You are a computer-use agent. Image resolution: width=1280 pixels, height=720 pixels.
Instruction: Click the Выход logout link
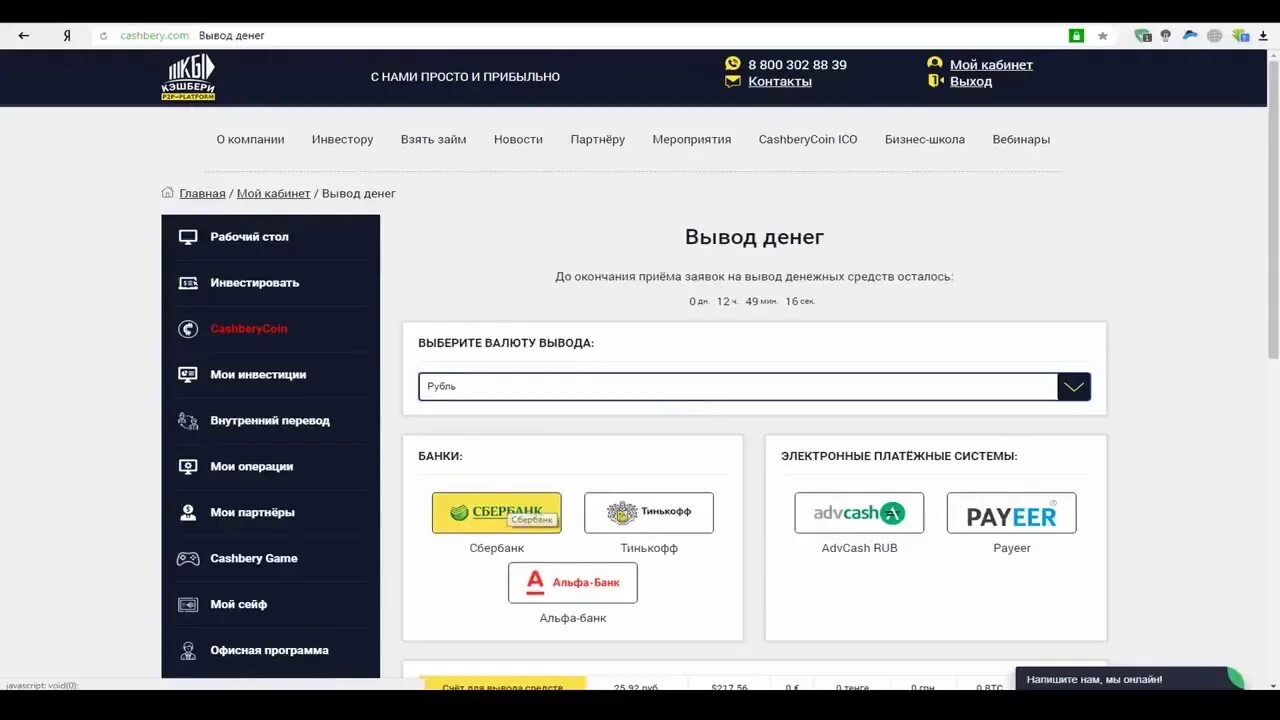click(971, 82)
